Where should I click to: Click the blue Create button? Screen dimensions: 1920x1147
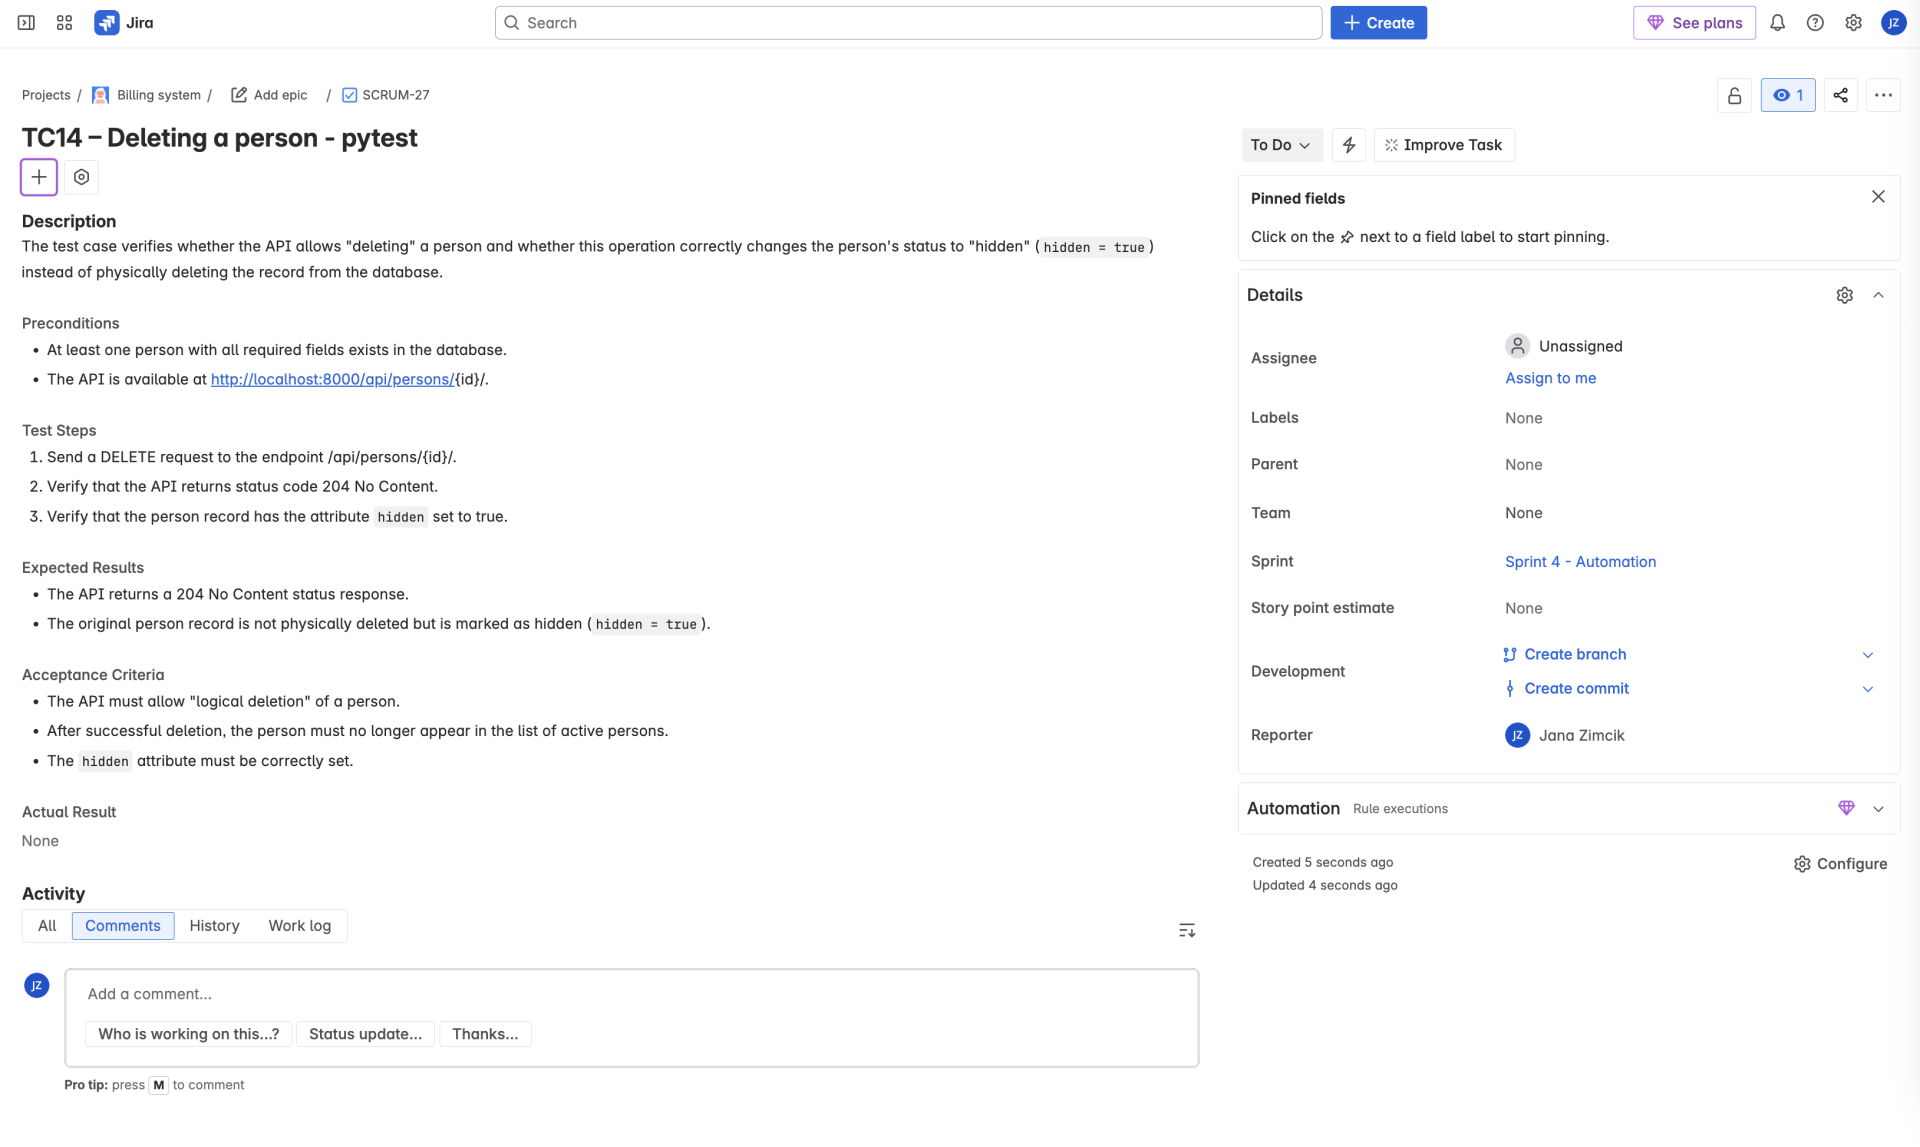click(x=1378, y=23)
